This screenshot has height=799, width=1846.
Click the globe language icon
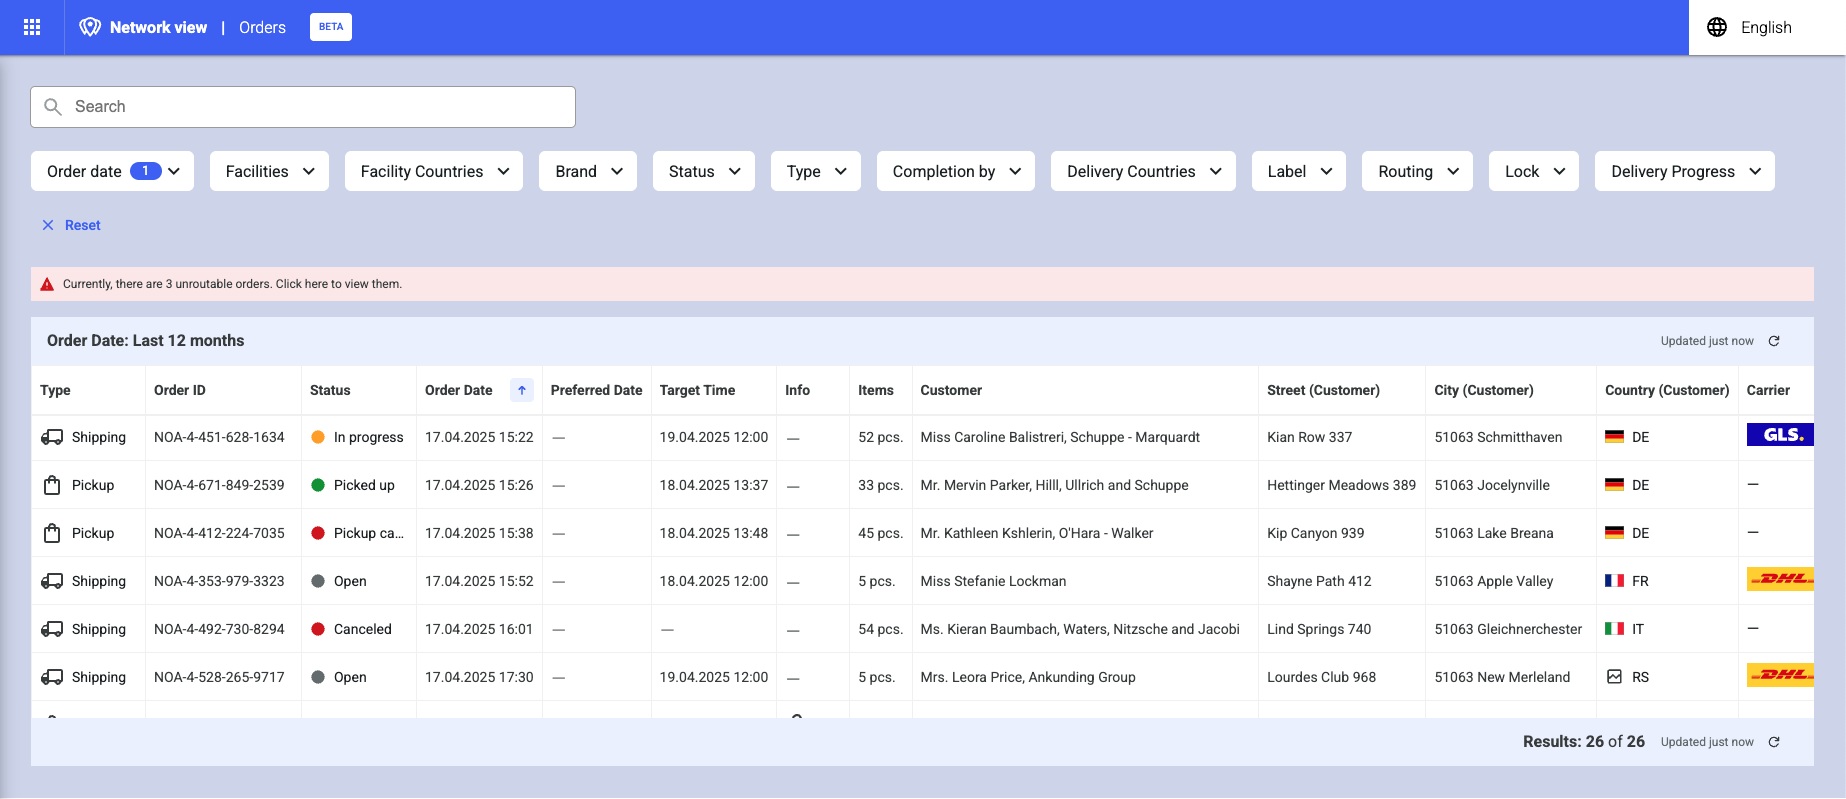(x=1717, y=27)
